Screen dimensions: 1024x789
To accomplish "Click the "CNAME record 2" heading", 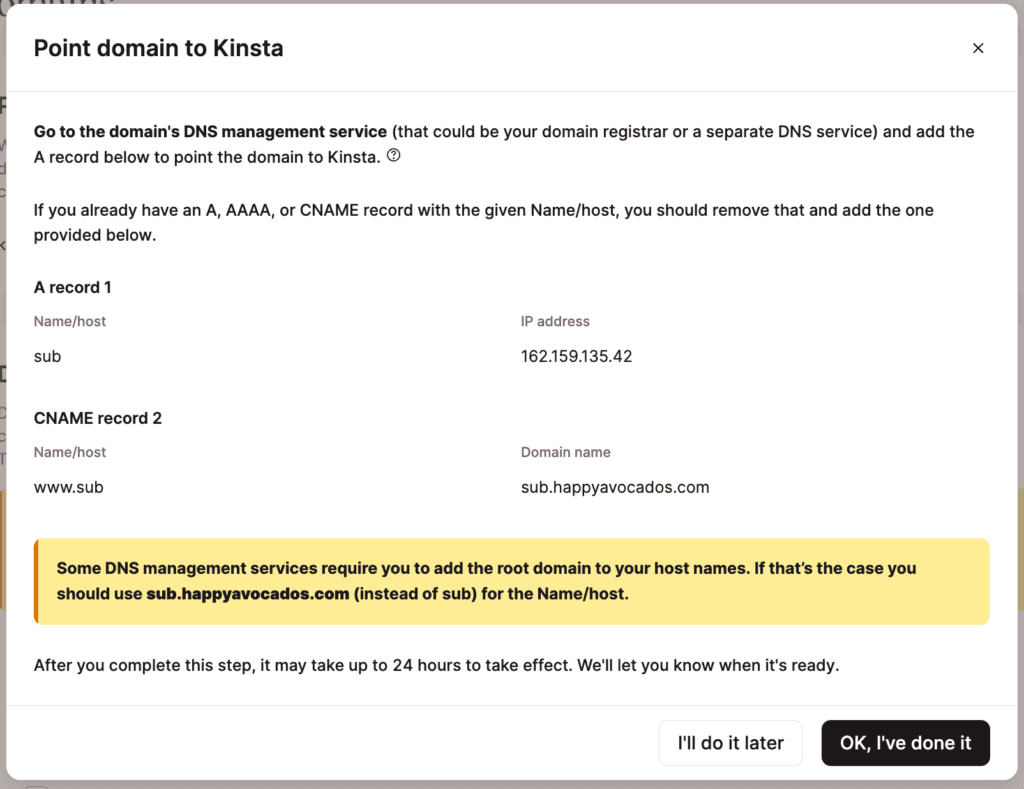I will pyautogui.click(x=97, y=418).
